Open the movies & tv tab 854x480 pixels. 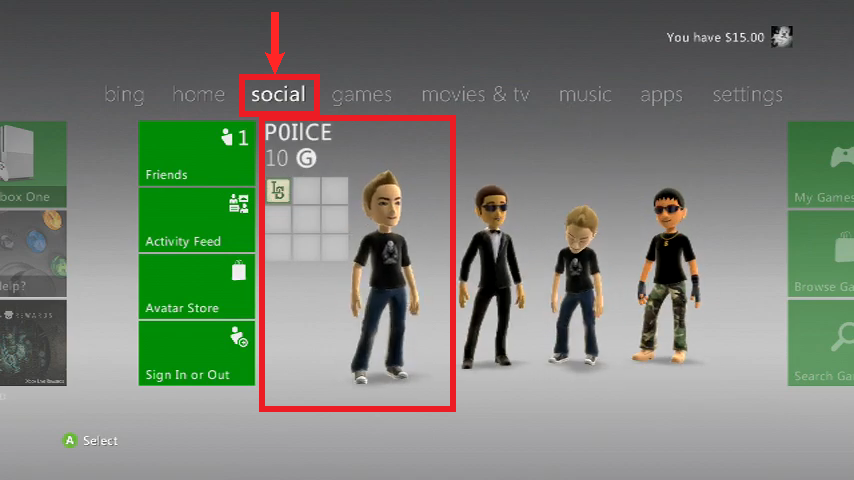tap(475, 94)
